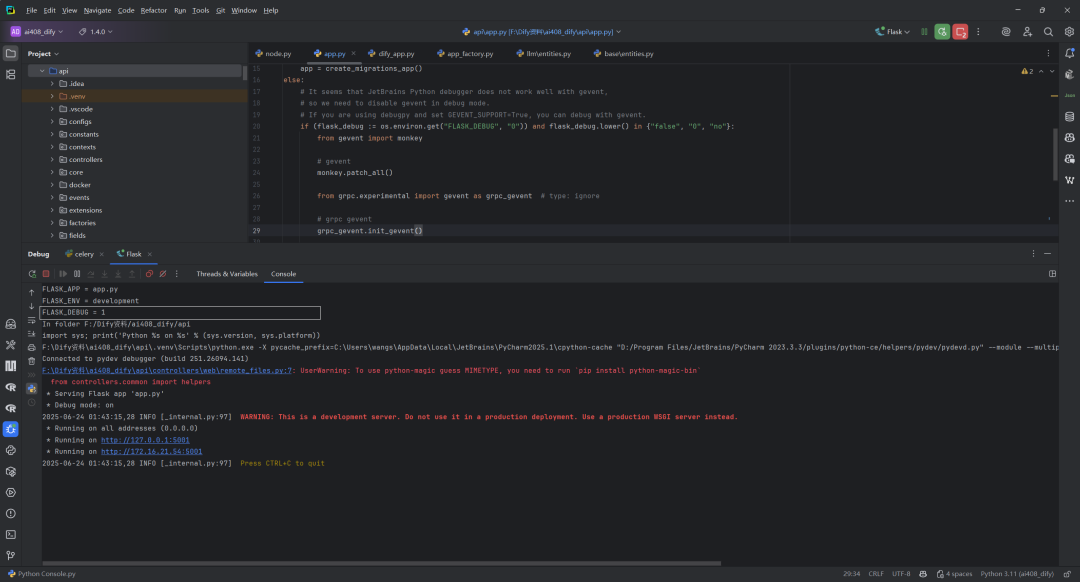This screenshot has height=582, width=1080.
Task: Open the ai408_dify project dropdown
Action: pyautogui.click(x=37, y=32)
